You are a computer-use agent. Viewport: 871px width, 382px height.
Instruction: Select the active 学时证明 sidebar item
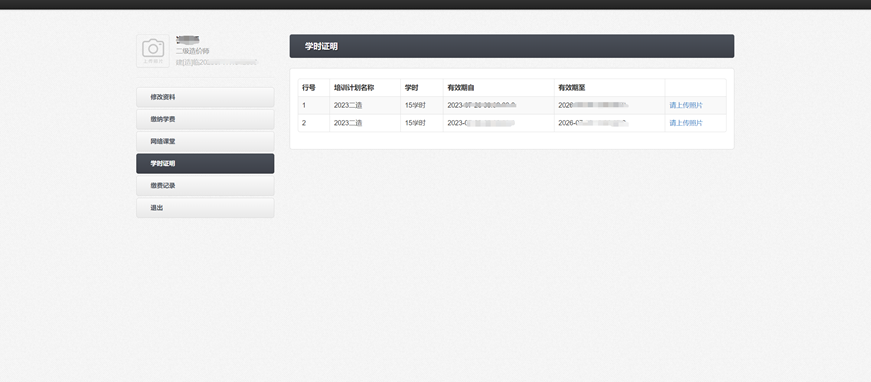(205, 164)
